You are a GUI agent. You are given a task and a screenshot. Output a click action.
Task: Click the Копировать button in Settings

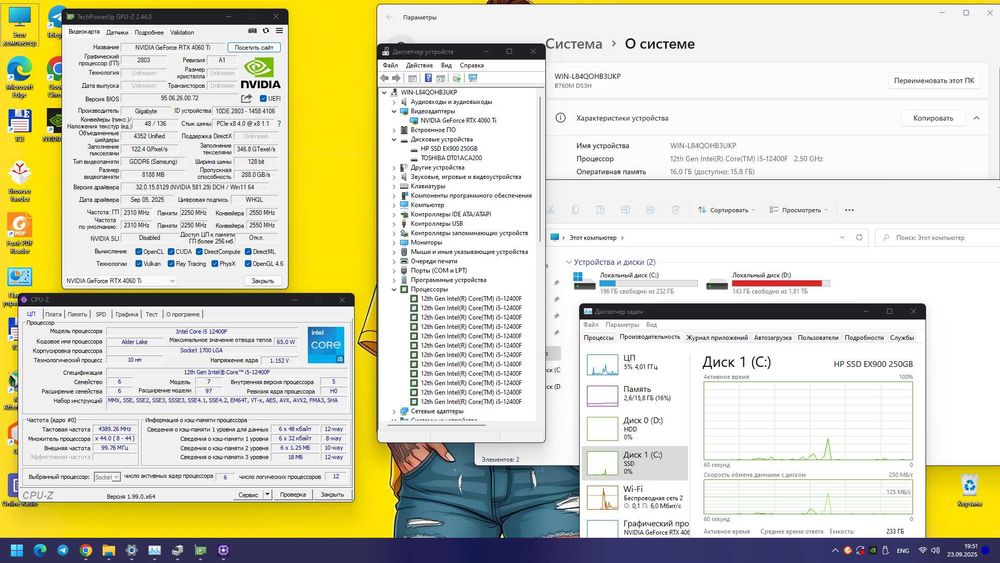point(933,118)
